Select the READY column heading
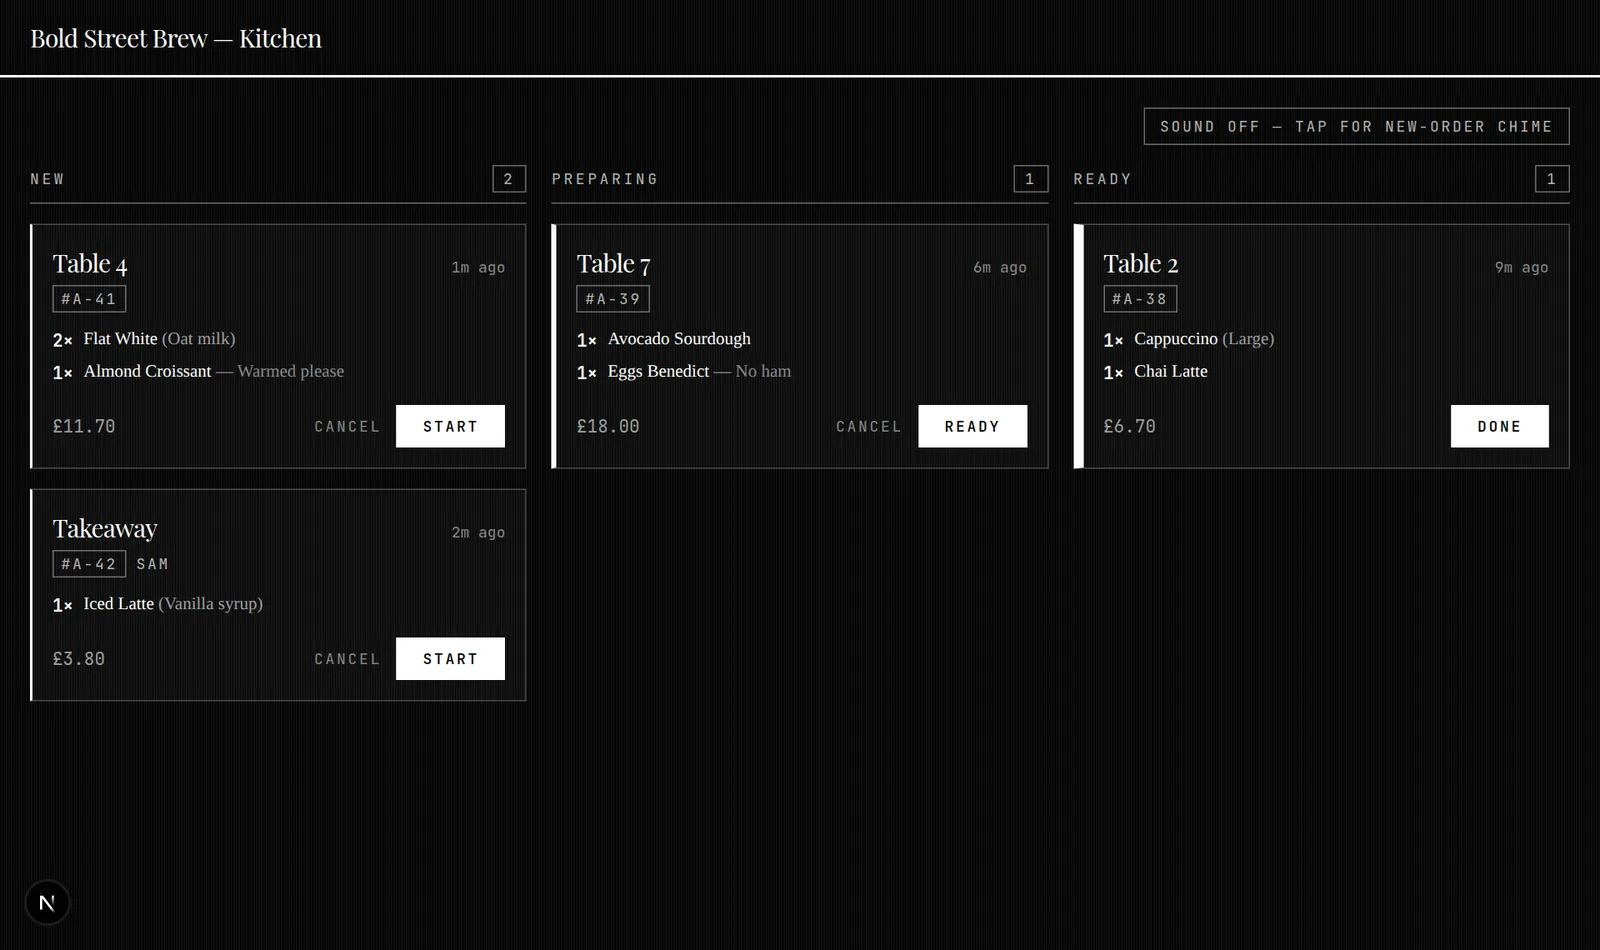The width and height of the screenshot is (1600, 950). pos(1102,179)
